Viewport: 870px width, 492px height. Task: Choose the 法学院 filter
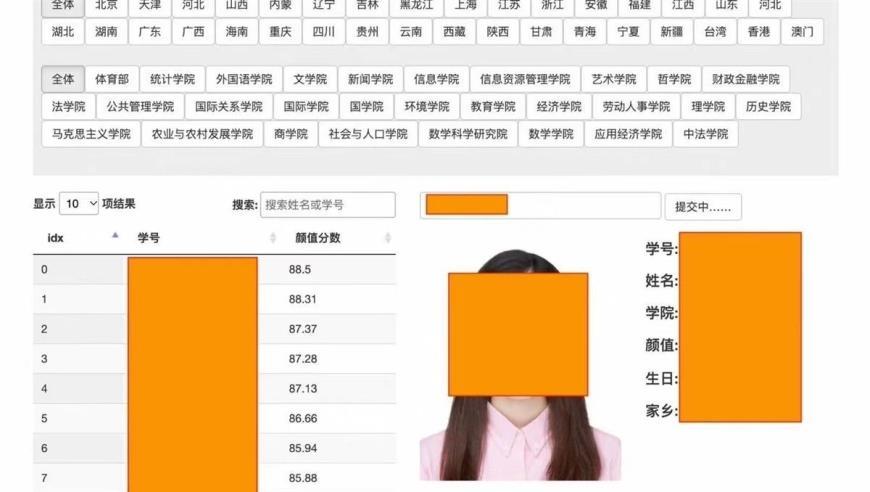(x=68, y=106)
